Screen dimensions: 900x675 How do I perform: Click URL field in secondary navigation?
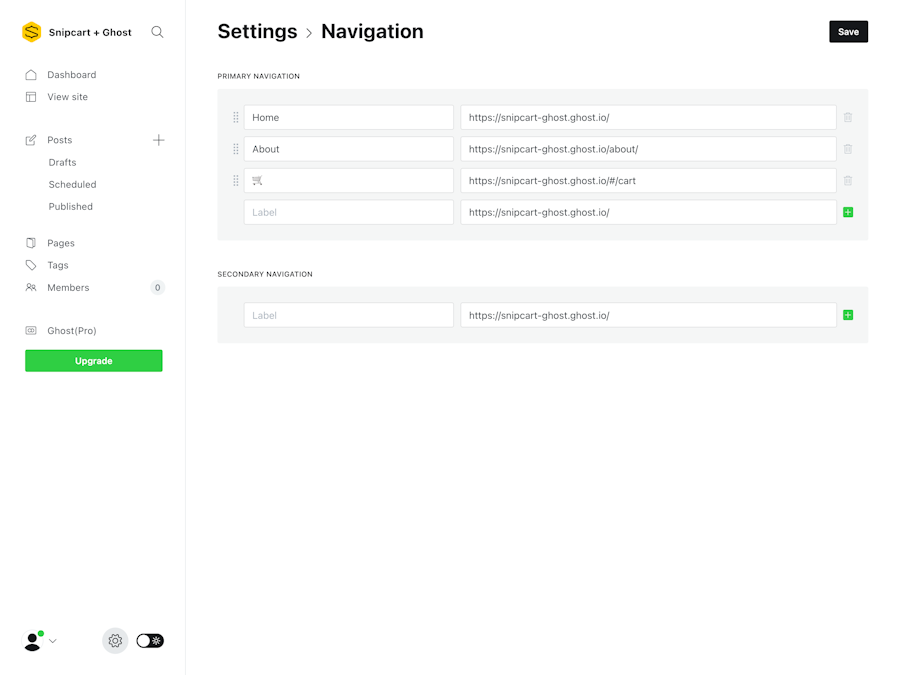(x=649, y=315)
